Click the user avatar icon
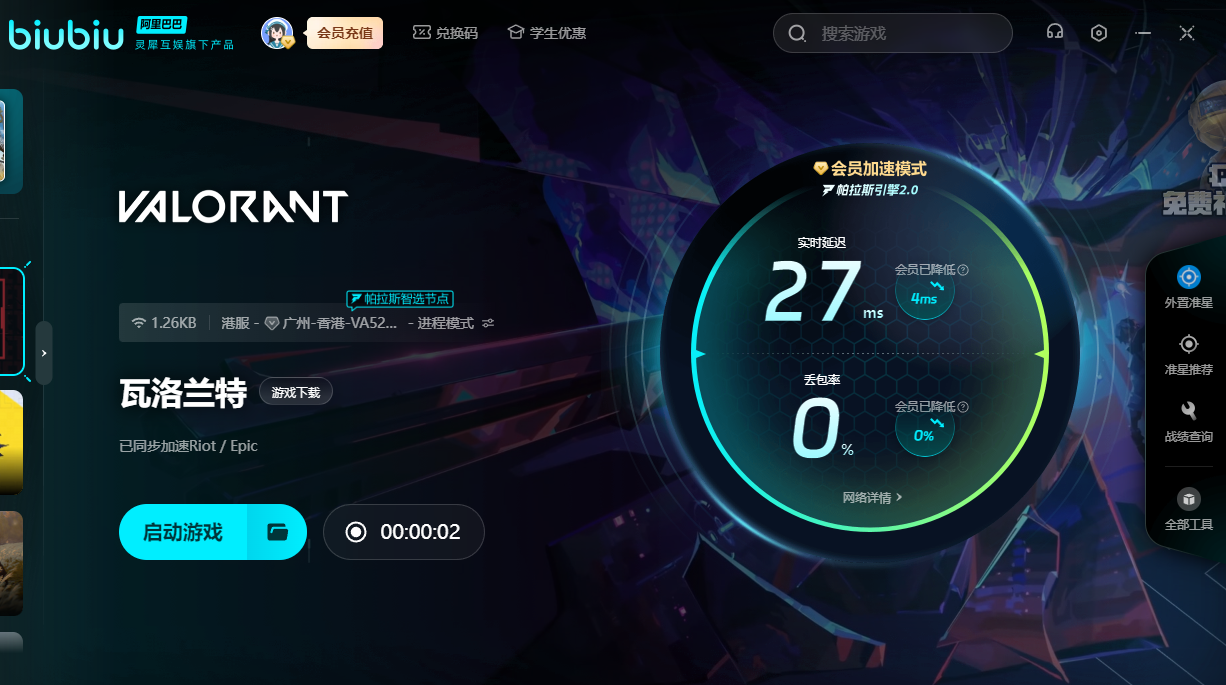 click(x=277, y=33)
